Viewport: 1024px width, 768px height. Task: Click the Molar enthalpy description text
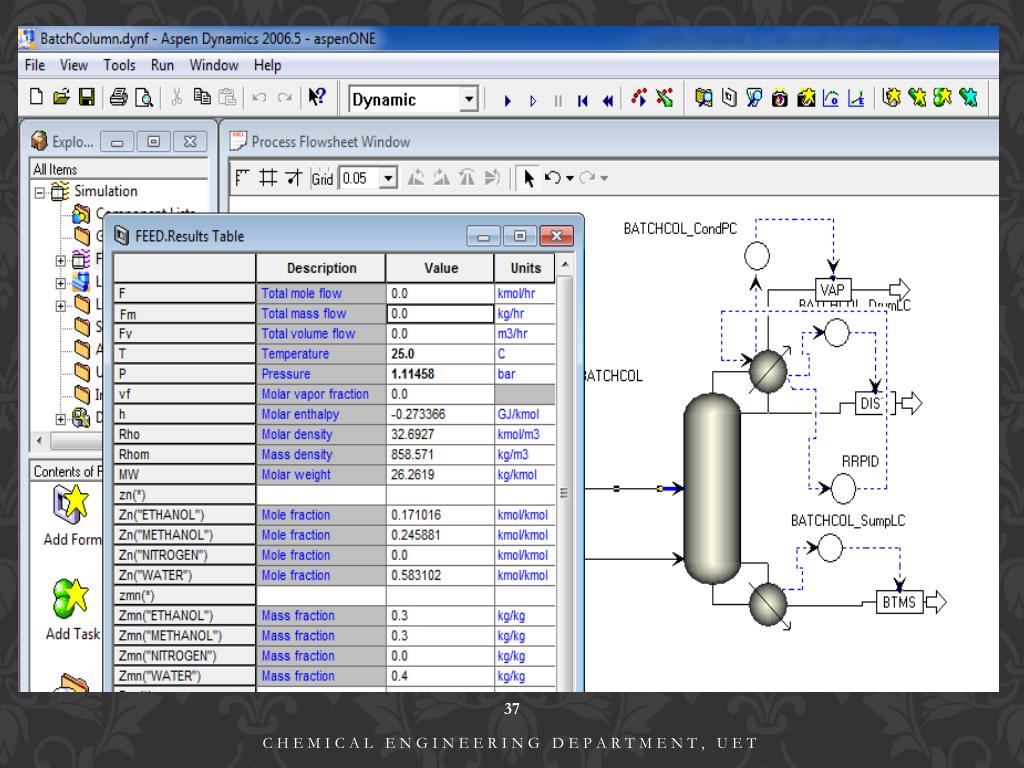click(x=300, y=415)
